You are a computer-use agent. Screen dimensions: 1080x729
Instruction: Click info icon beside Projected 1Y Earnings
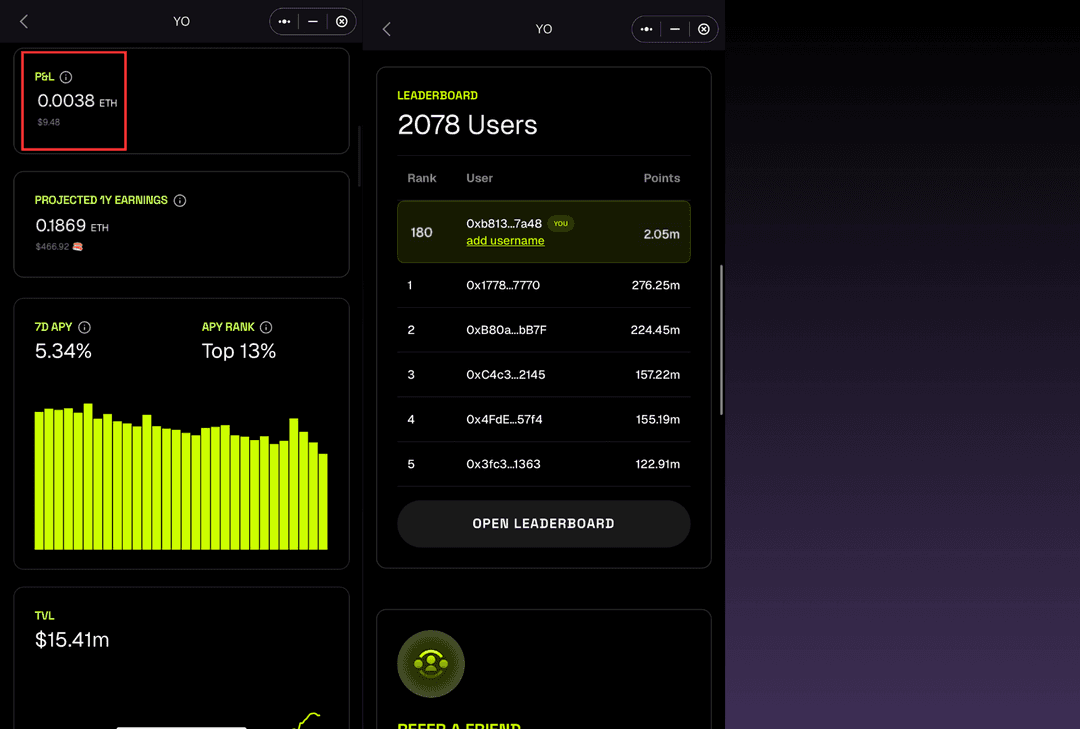click(x=180, y=200)
